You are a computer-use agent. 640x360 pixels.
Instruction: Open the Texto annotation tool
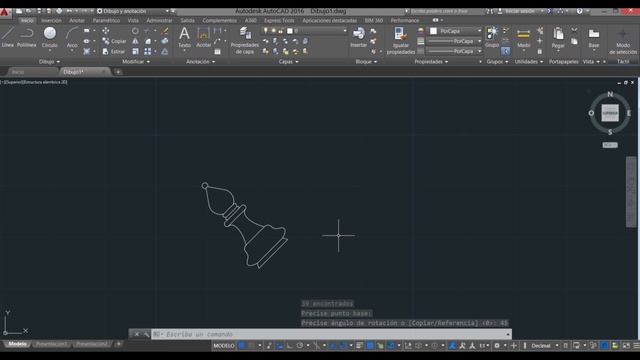[x=184, y=38]
